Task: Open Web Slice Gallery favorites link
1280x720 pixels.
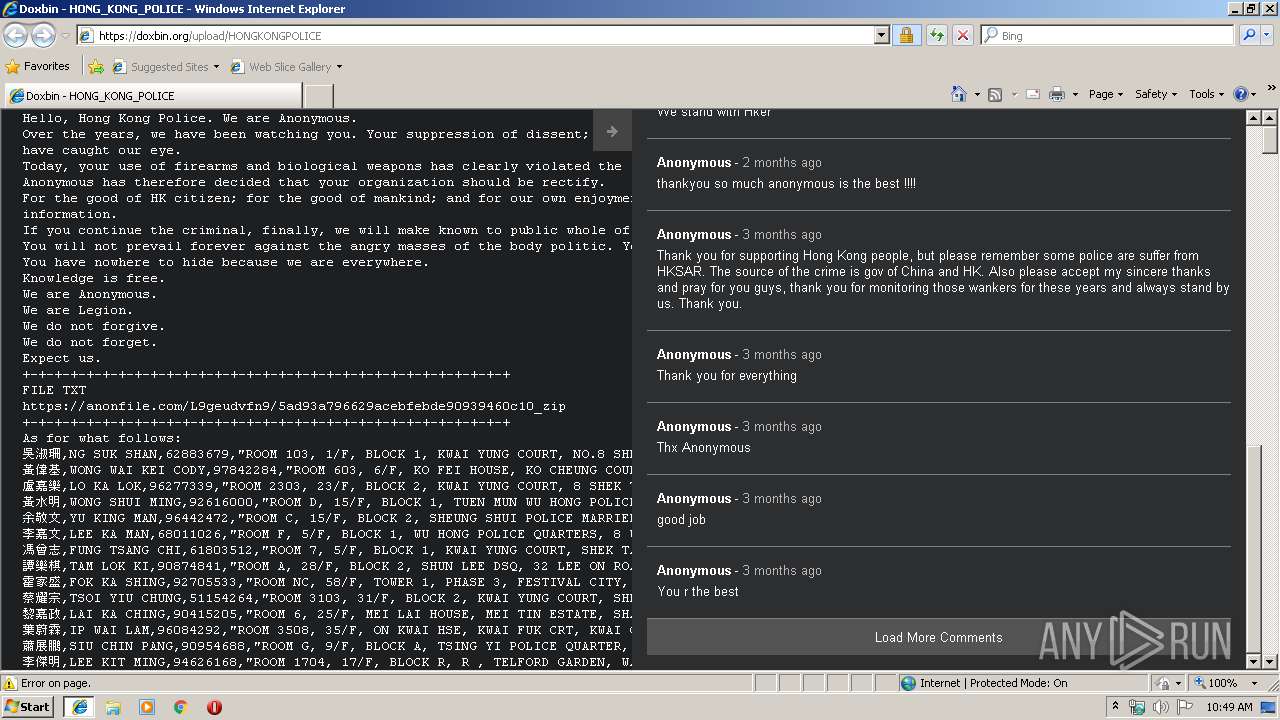Action: point(286,67)
